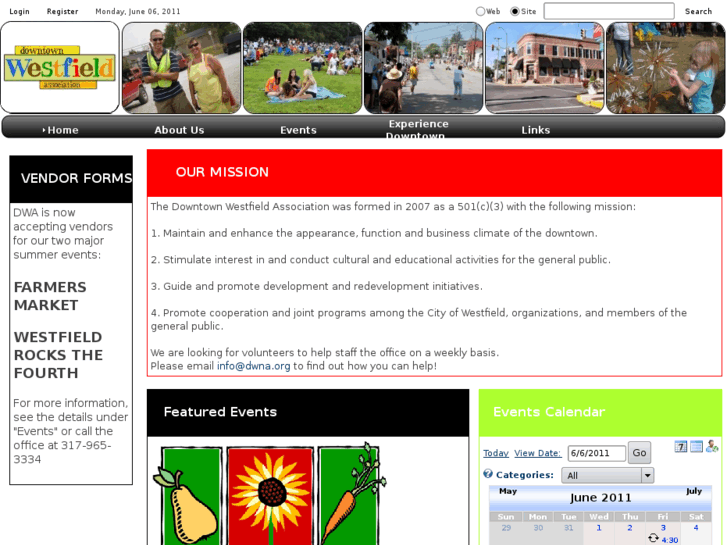Focus the site search text field
727x545 pixels.
609,11
